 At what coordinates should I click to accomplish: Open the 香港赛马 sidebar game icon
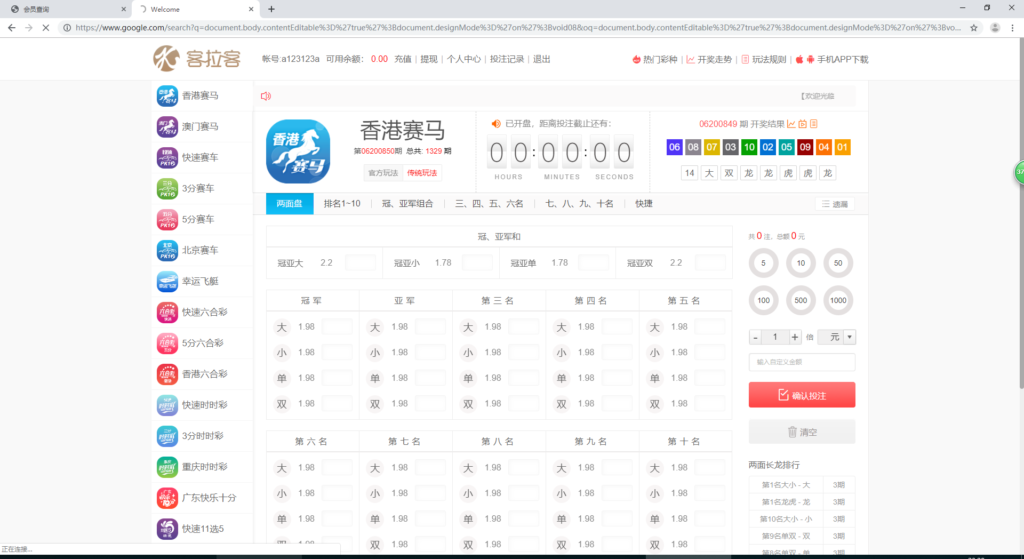coord(167,96)
